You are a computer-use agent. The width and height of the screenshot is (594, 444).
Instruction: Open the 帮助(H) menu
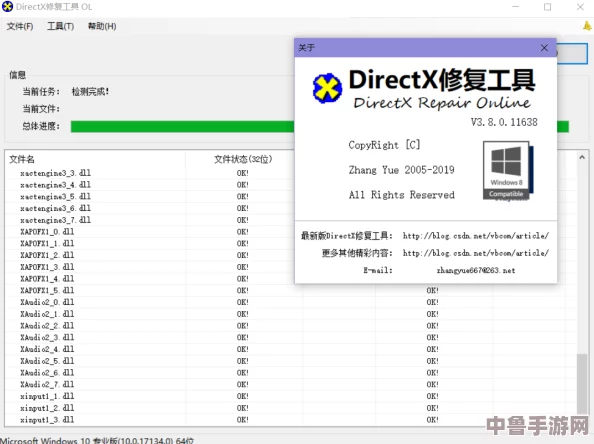(102, 26)
